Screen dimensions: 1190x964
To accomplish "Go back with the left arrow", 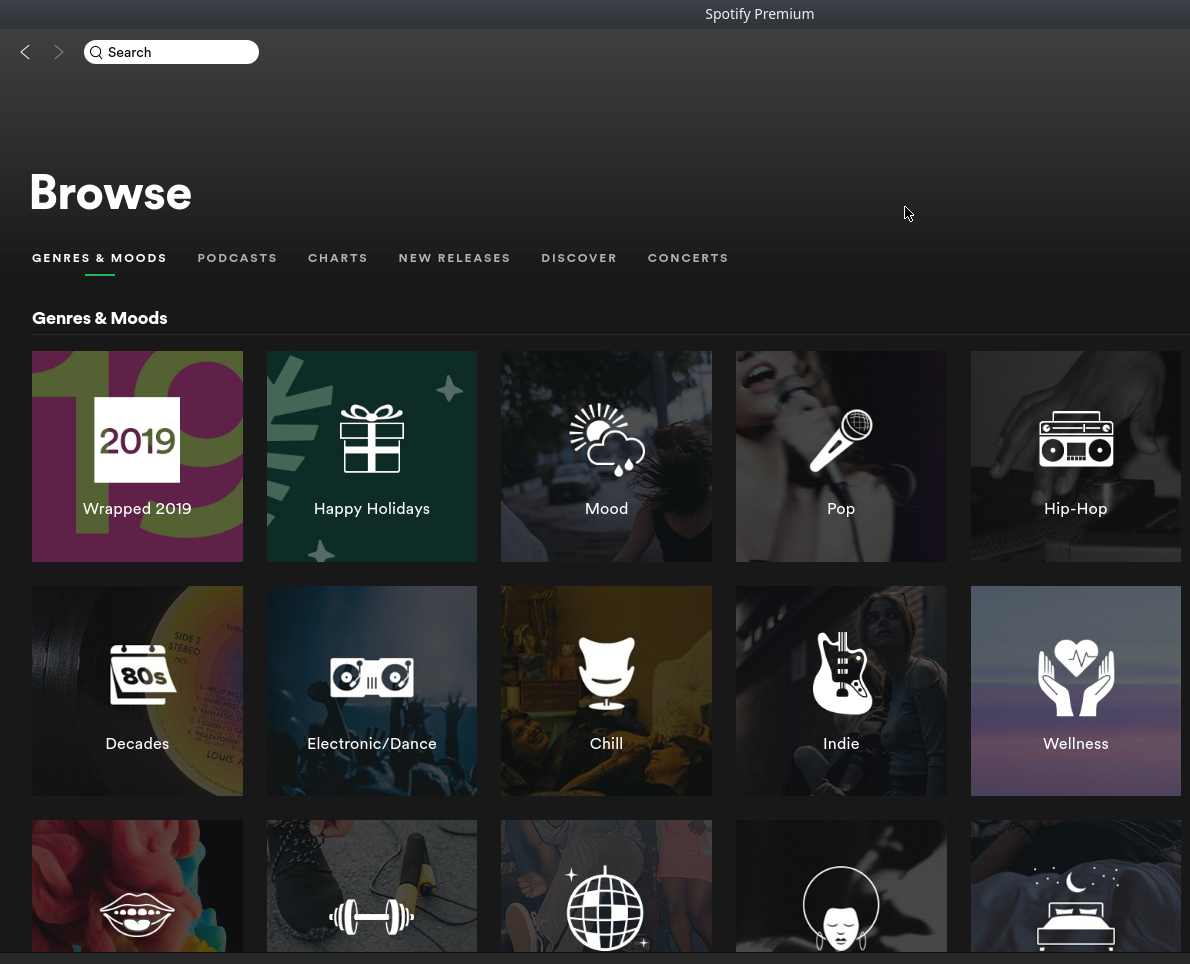I will click(25, 52).
